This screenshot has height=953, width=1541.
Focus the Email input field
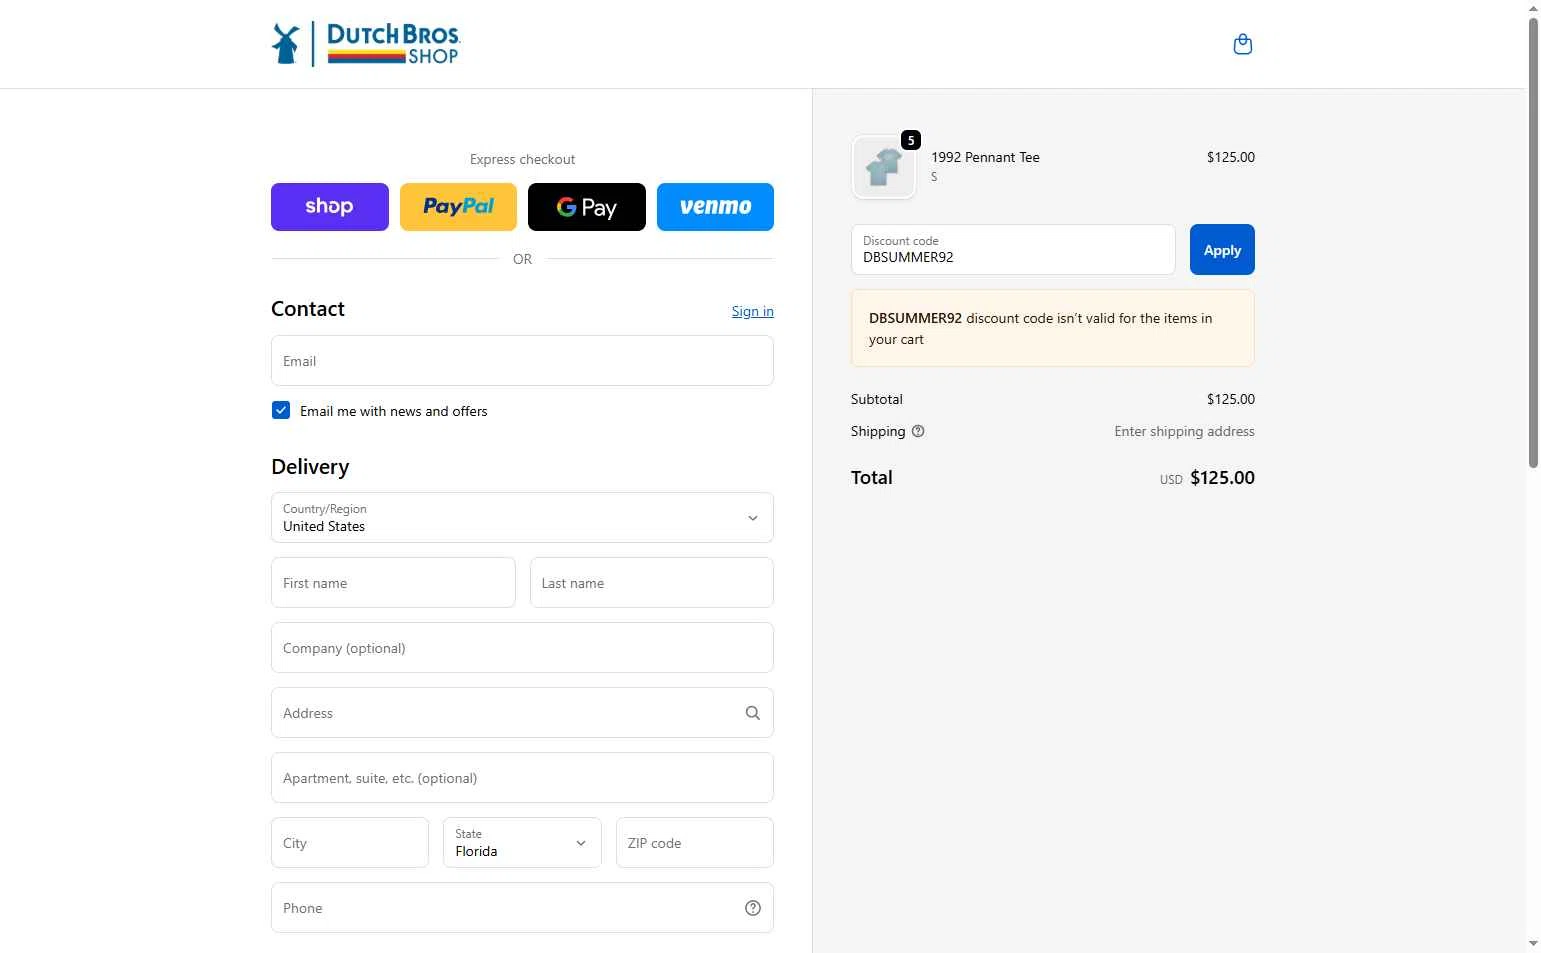pos(522,360)
